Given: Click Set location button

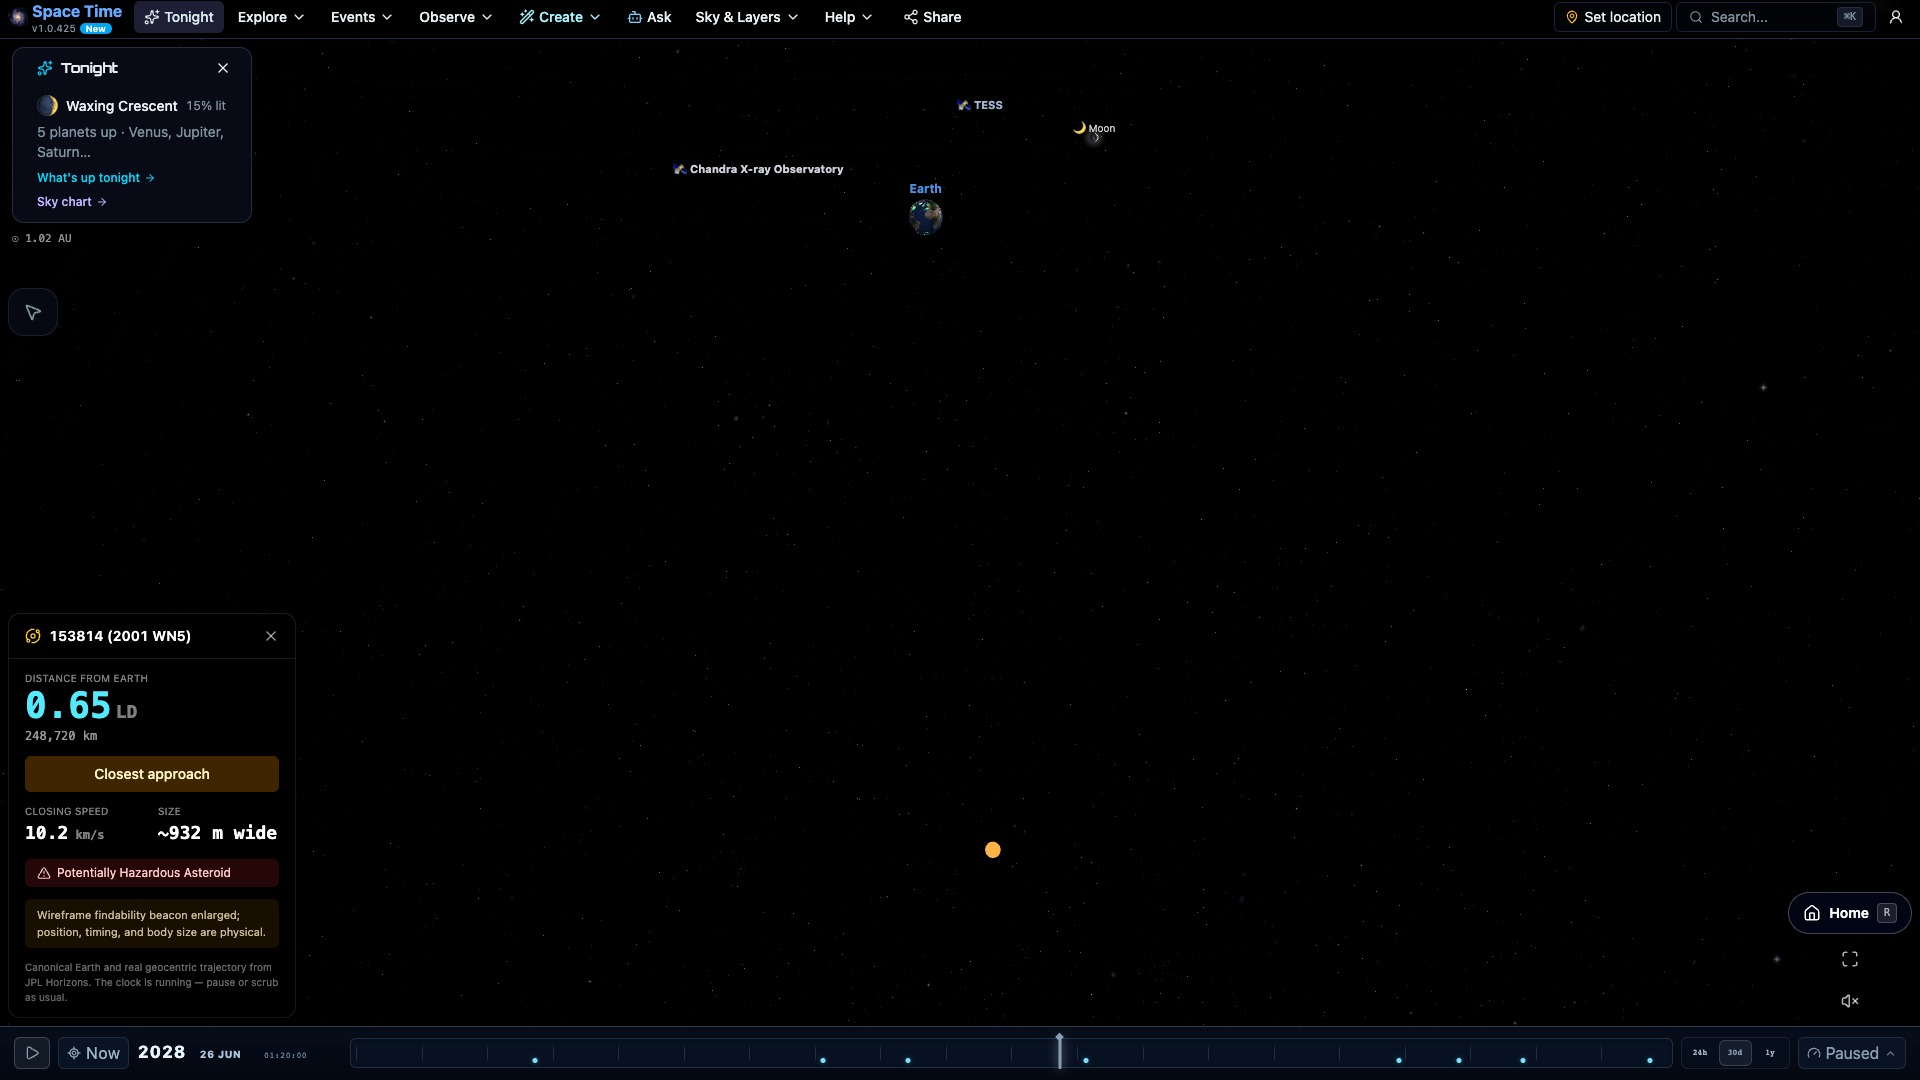Looking at the screenshot, I should point(1612,17).
